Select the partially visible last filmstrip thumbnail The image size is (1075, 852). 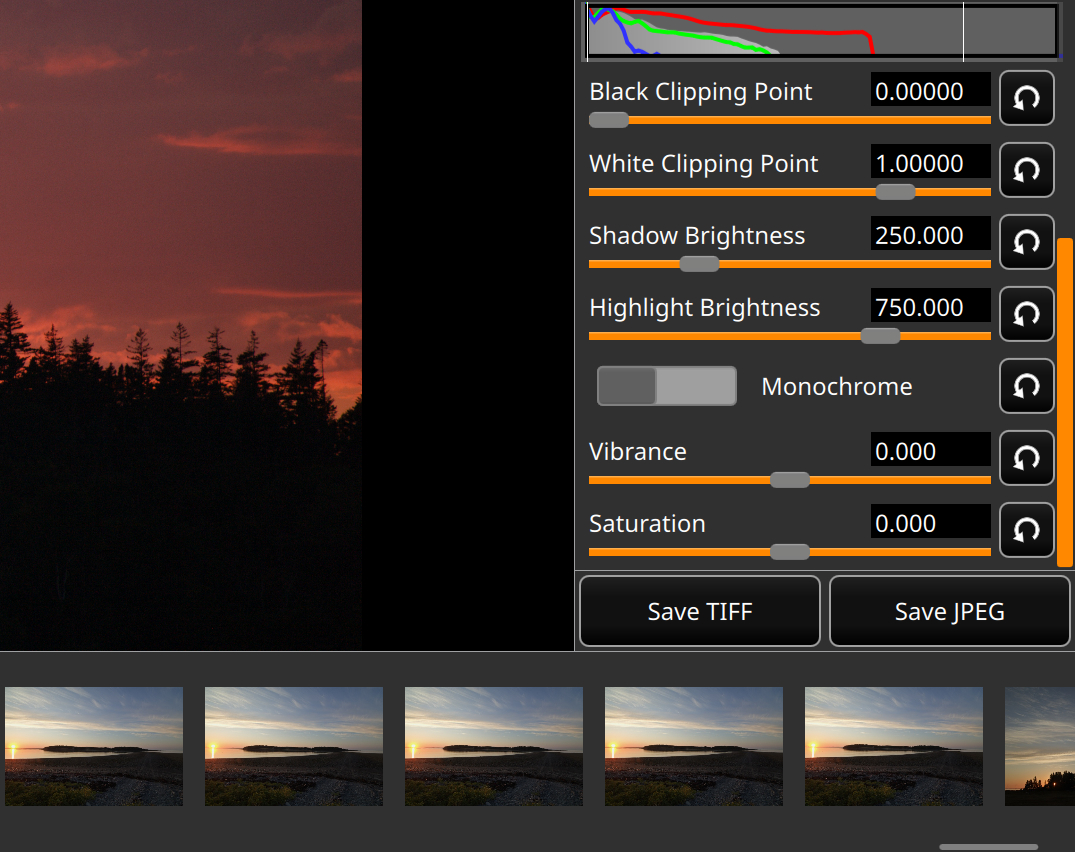click(x=1039, y=746)
